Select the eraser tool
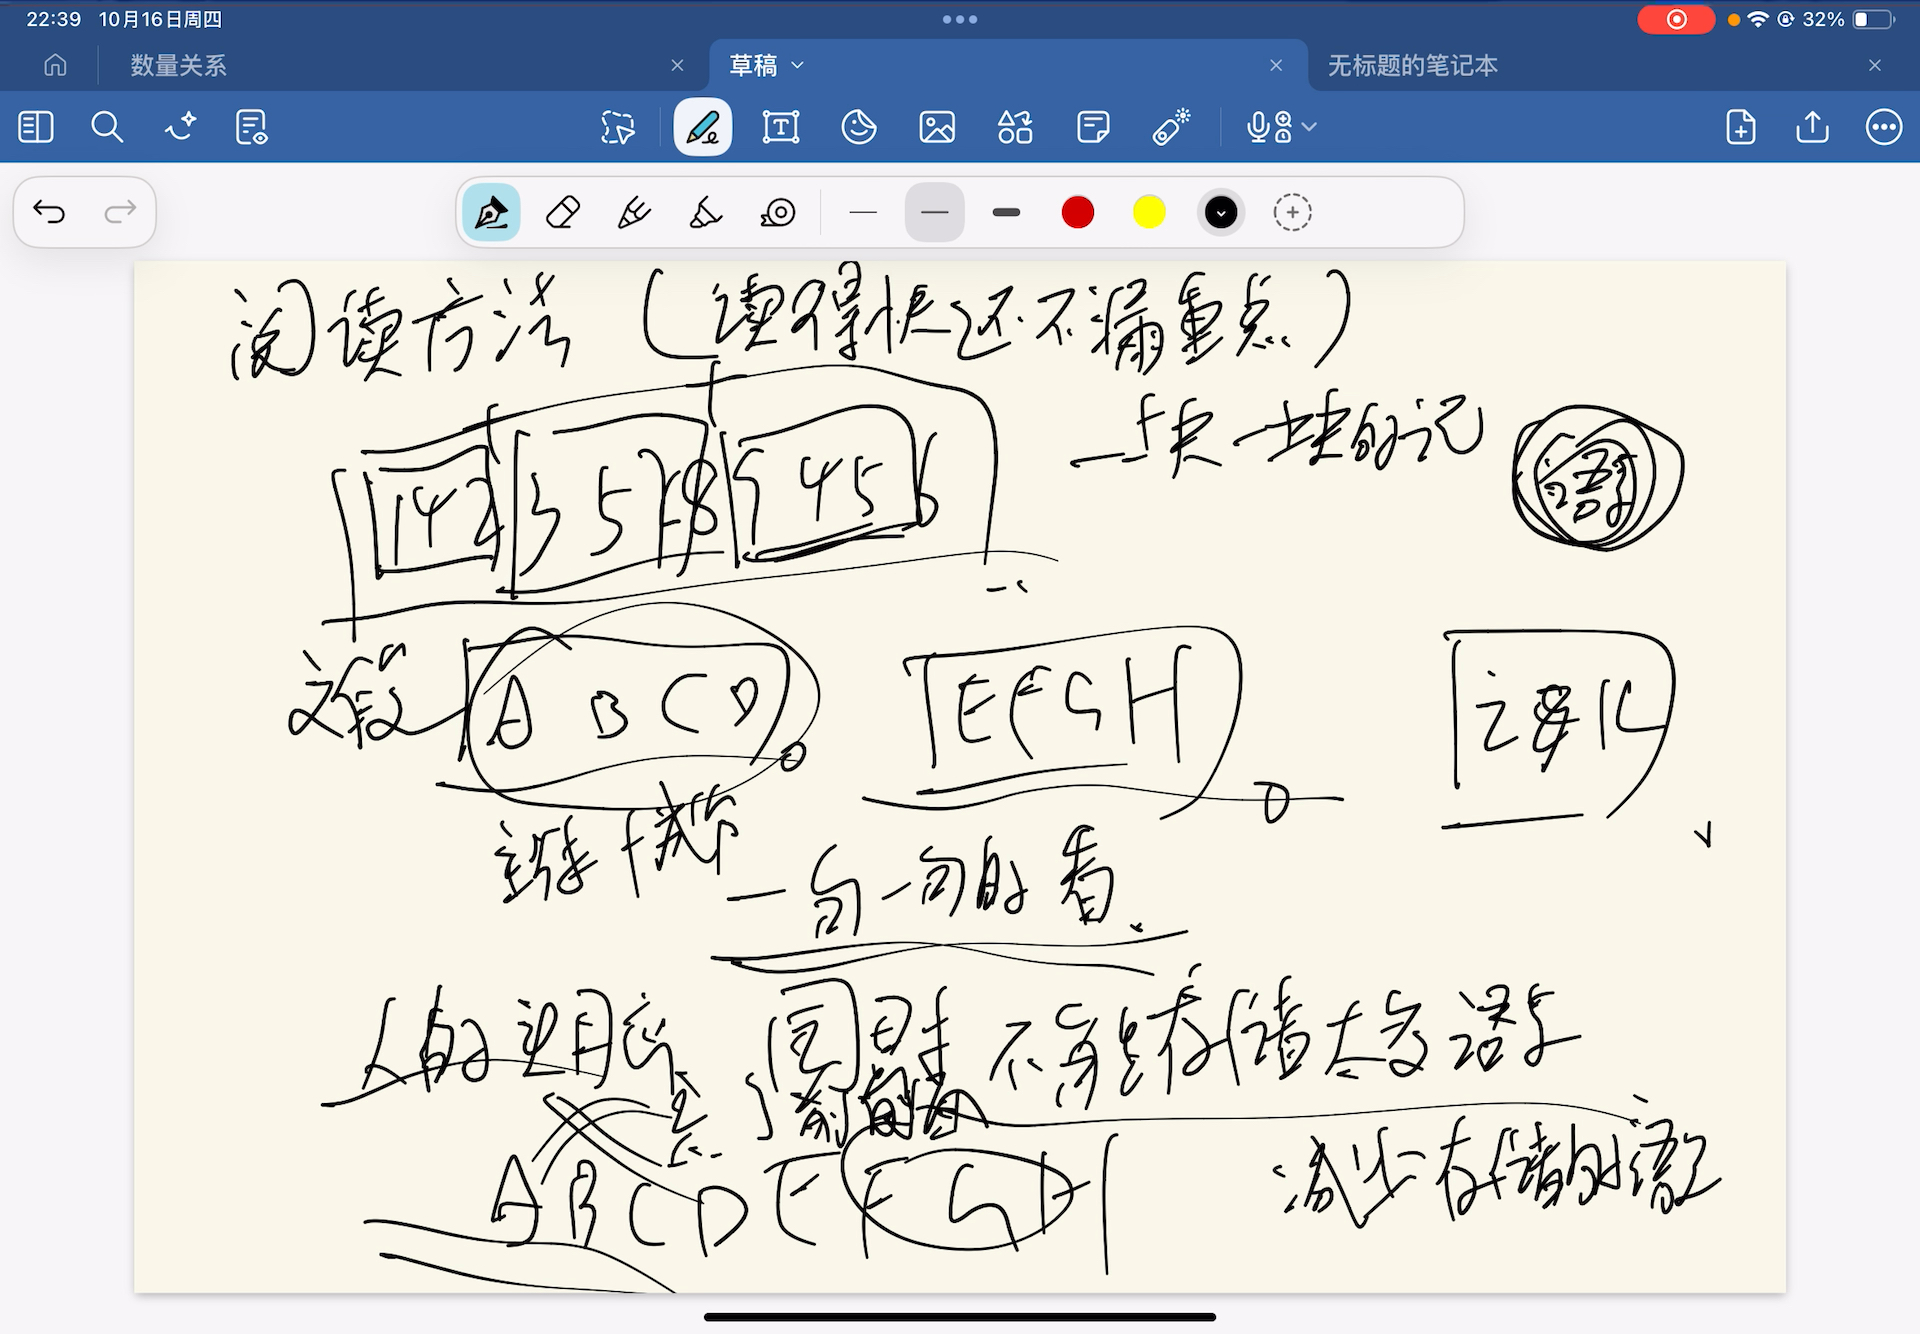The width and height of the screenshot is (1920, 1334). (x=563, y=213)
